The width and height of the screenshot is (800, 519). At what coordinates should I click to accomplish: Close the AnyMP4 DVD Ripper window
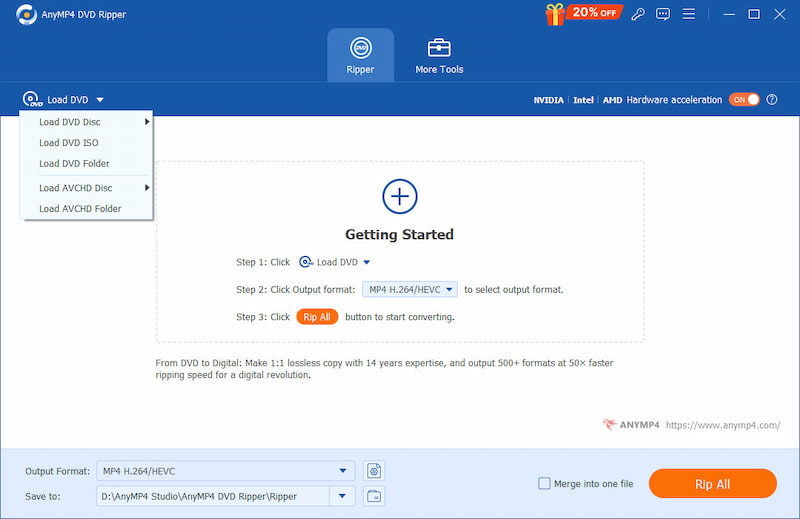click(x=780, y=14)
